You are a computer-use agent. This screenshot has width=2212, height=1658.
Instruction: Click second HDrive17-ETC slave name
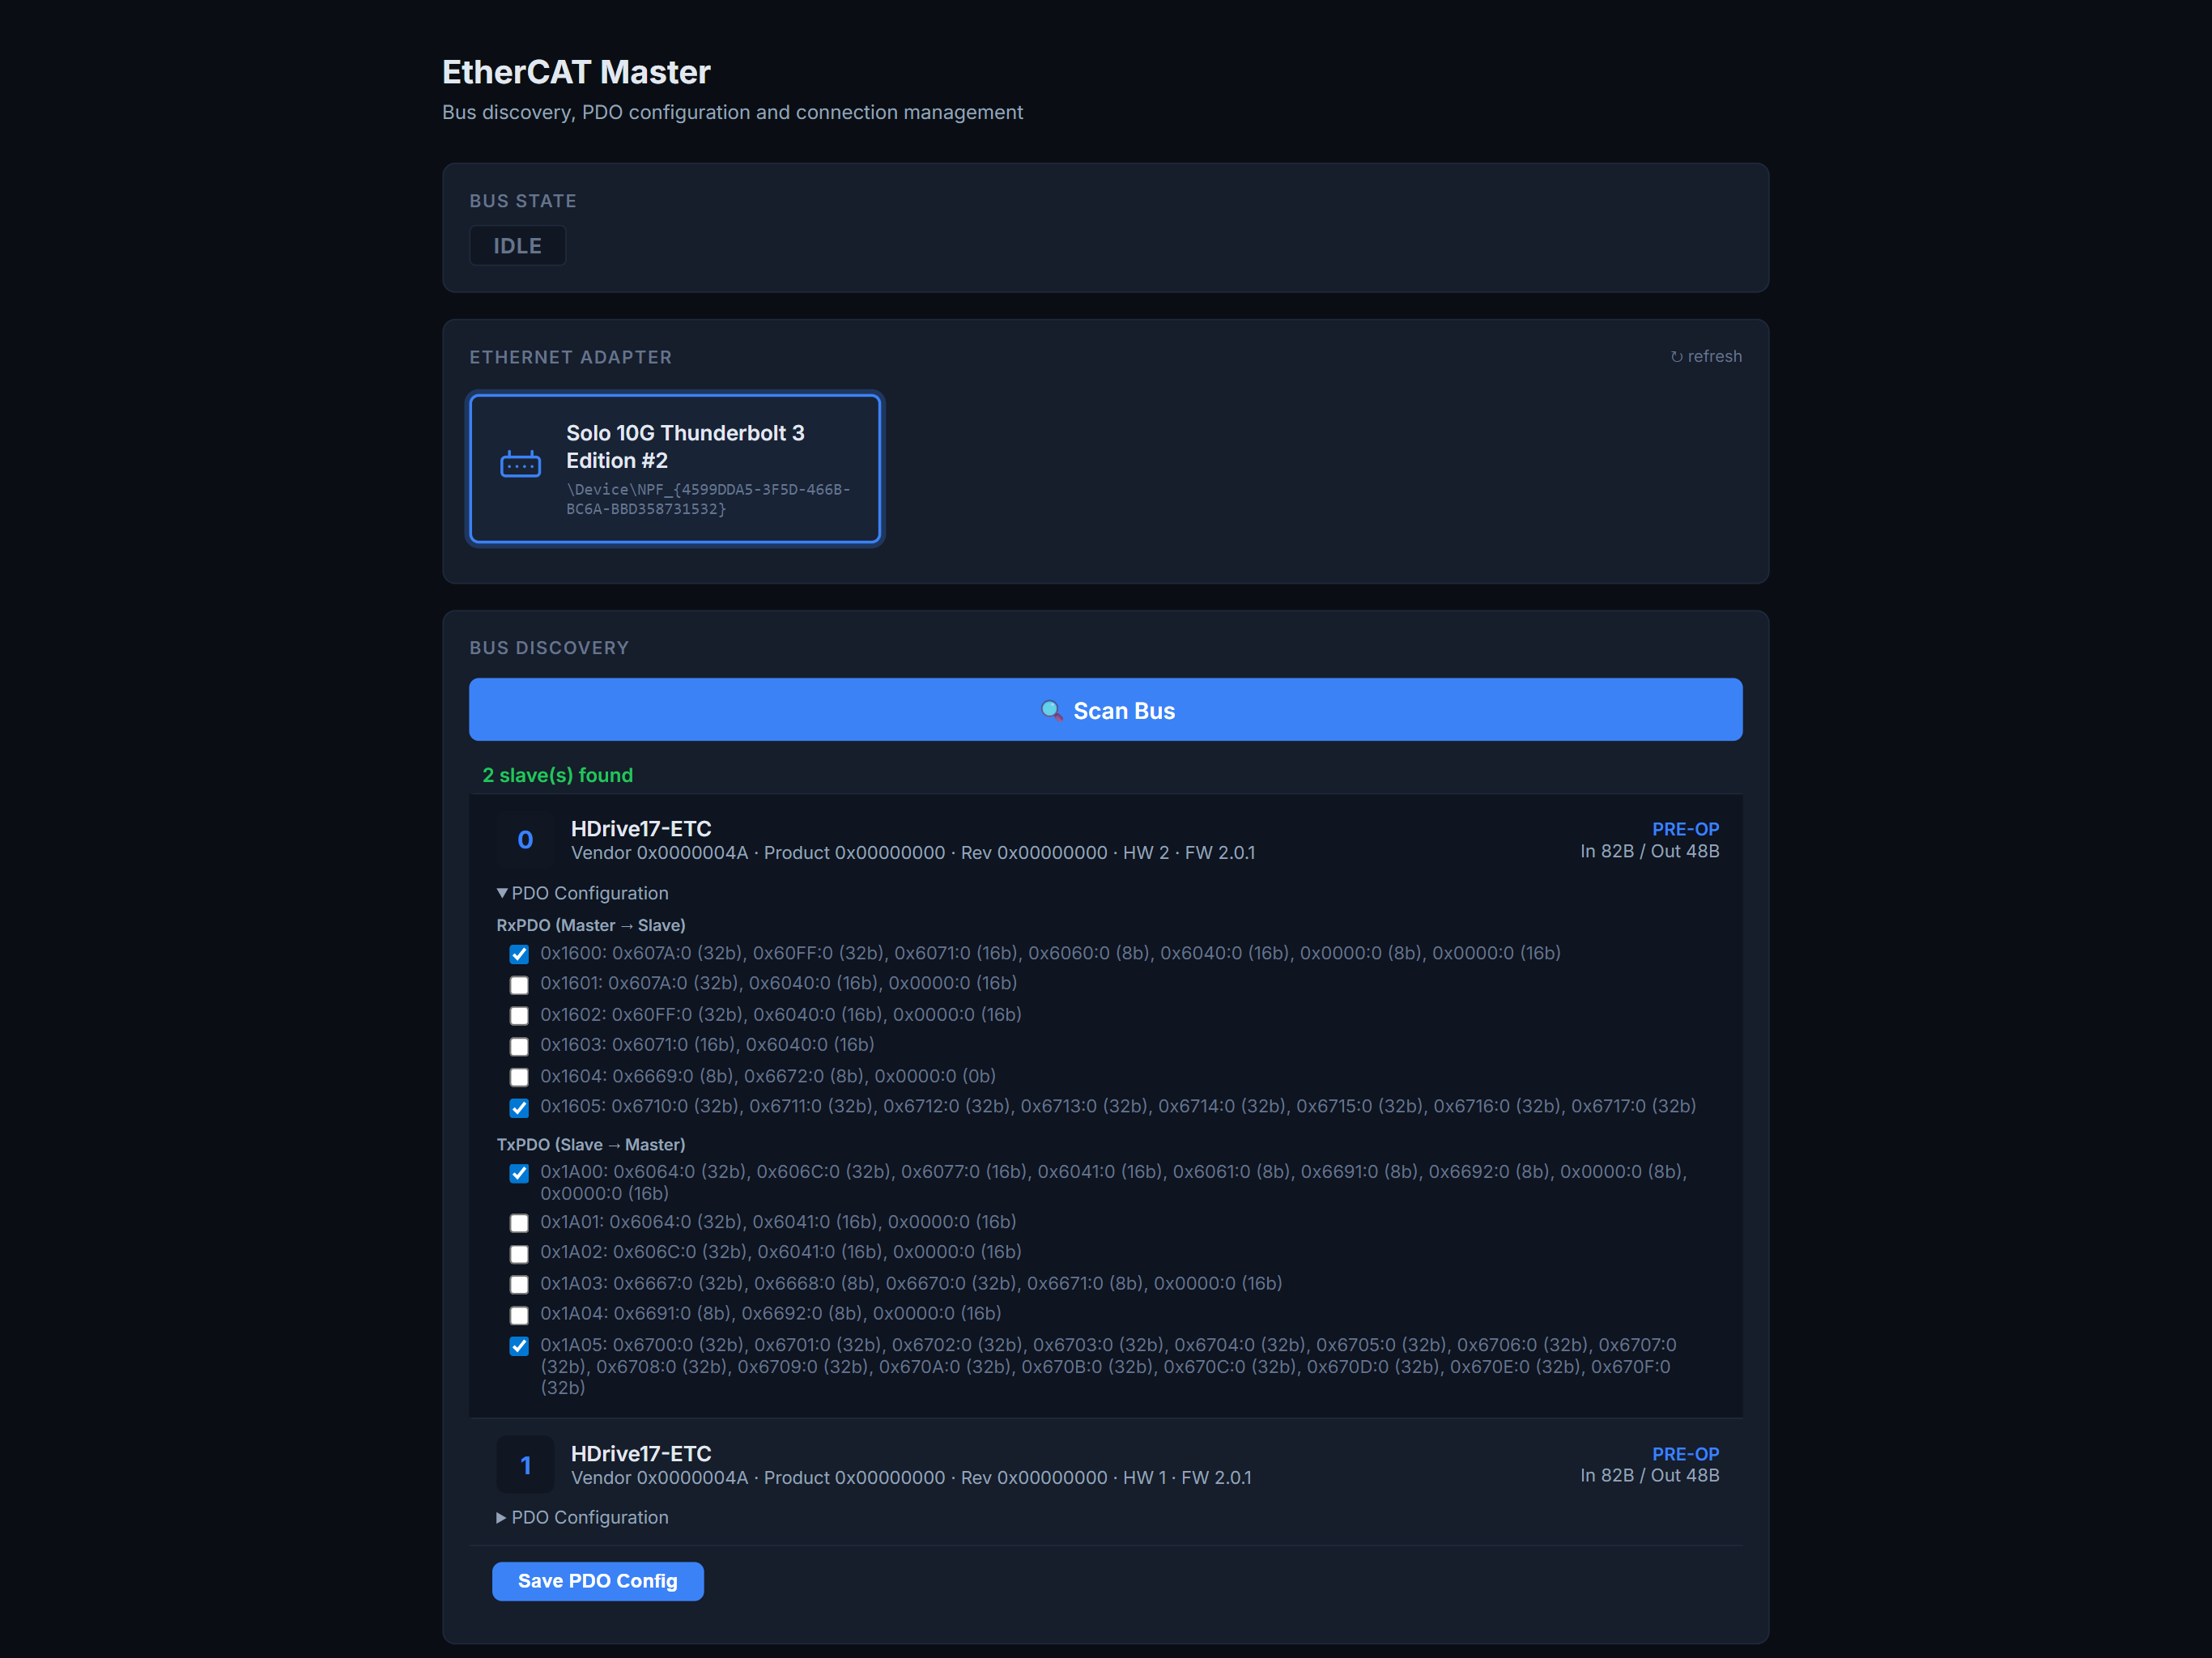tap(641, 1453)
